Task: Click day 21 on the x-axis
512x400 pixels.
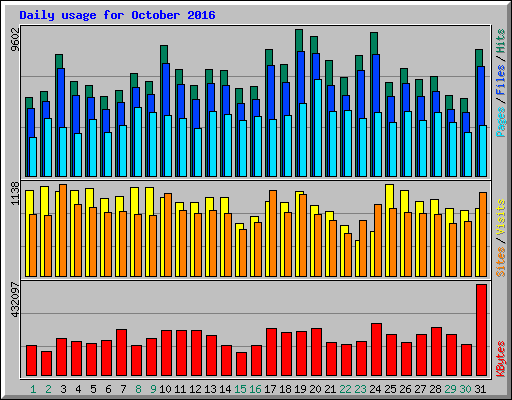Action: pyautogui.click(x=330, y=389)
